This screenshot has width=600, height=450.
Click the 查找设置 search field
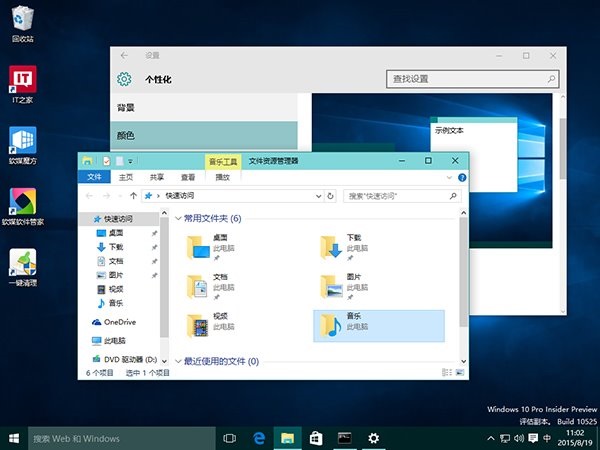click(x=465, y=79)
